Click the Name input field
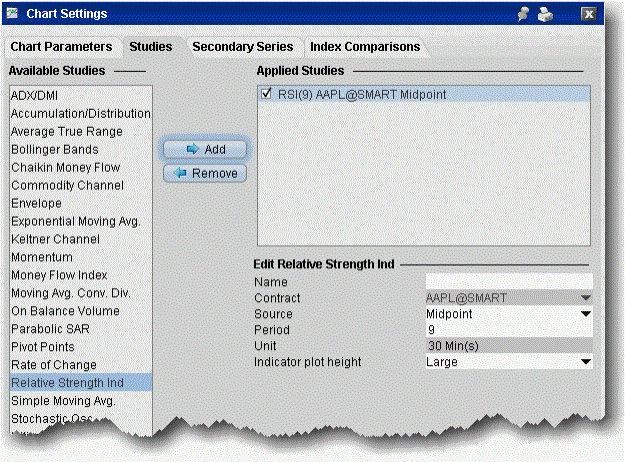625x462 pixels. point(508,282)
